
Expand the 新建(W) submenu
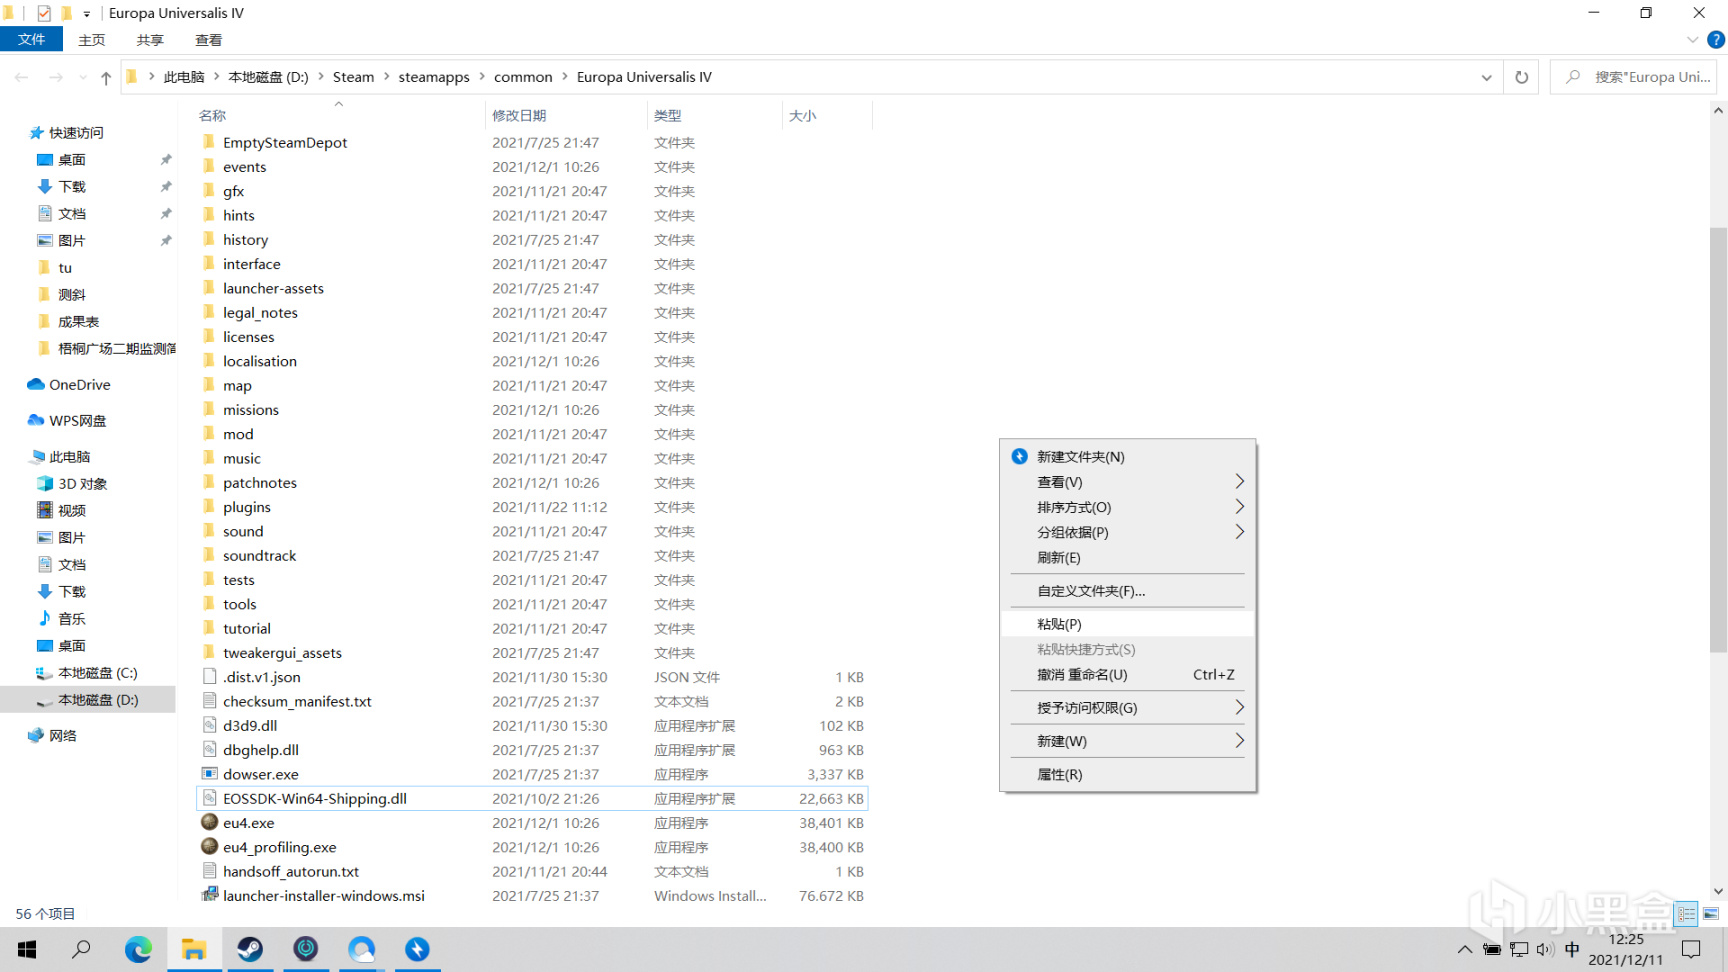[x=1128, y=741]
